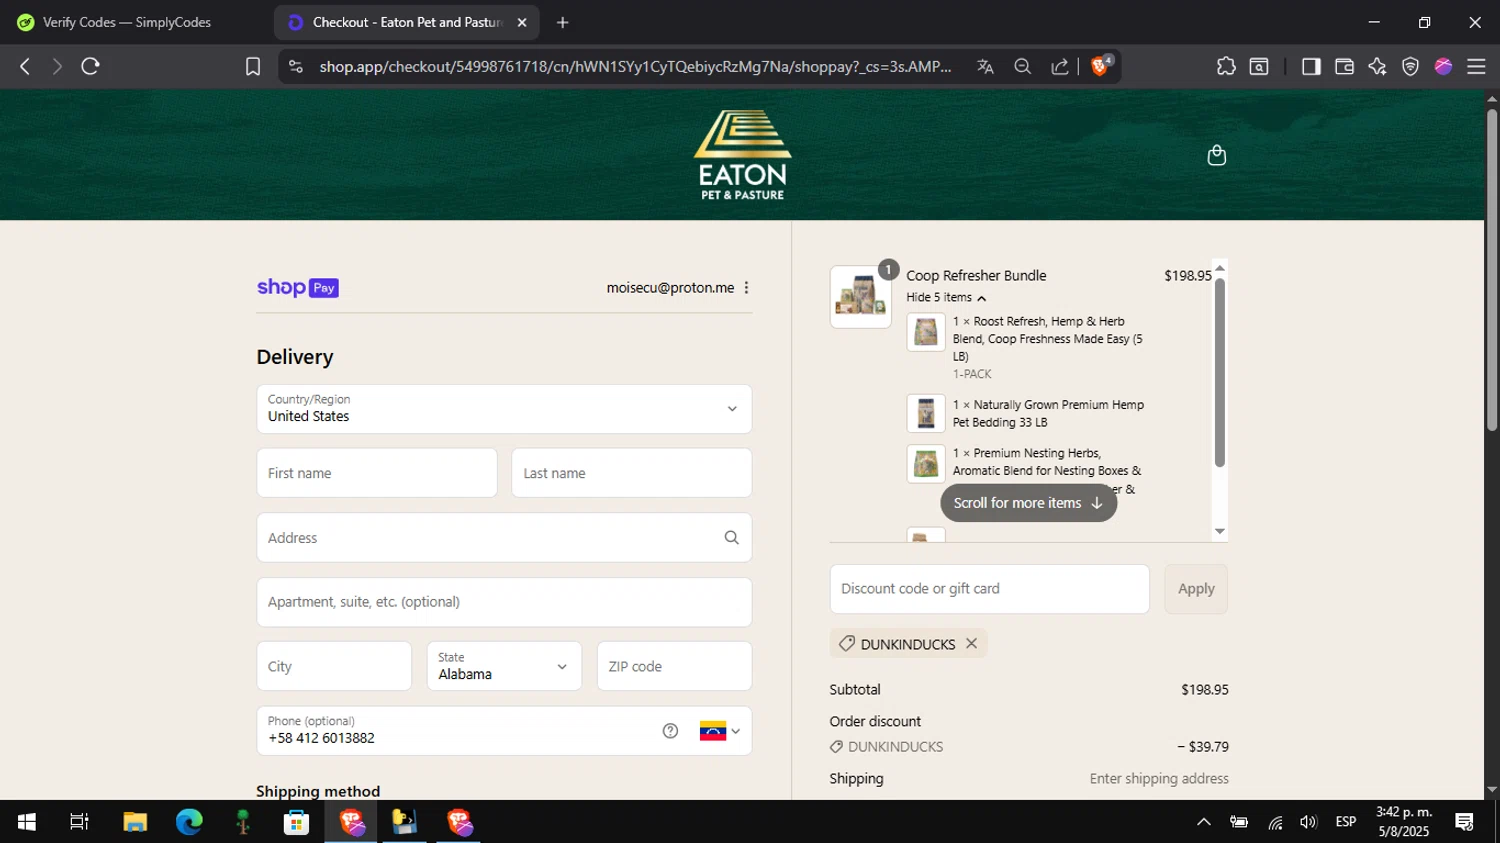Click the ZIP code field

click(674, 666)
